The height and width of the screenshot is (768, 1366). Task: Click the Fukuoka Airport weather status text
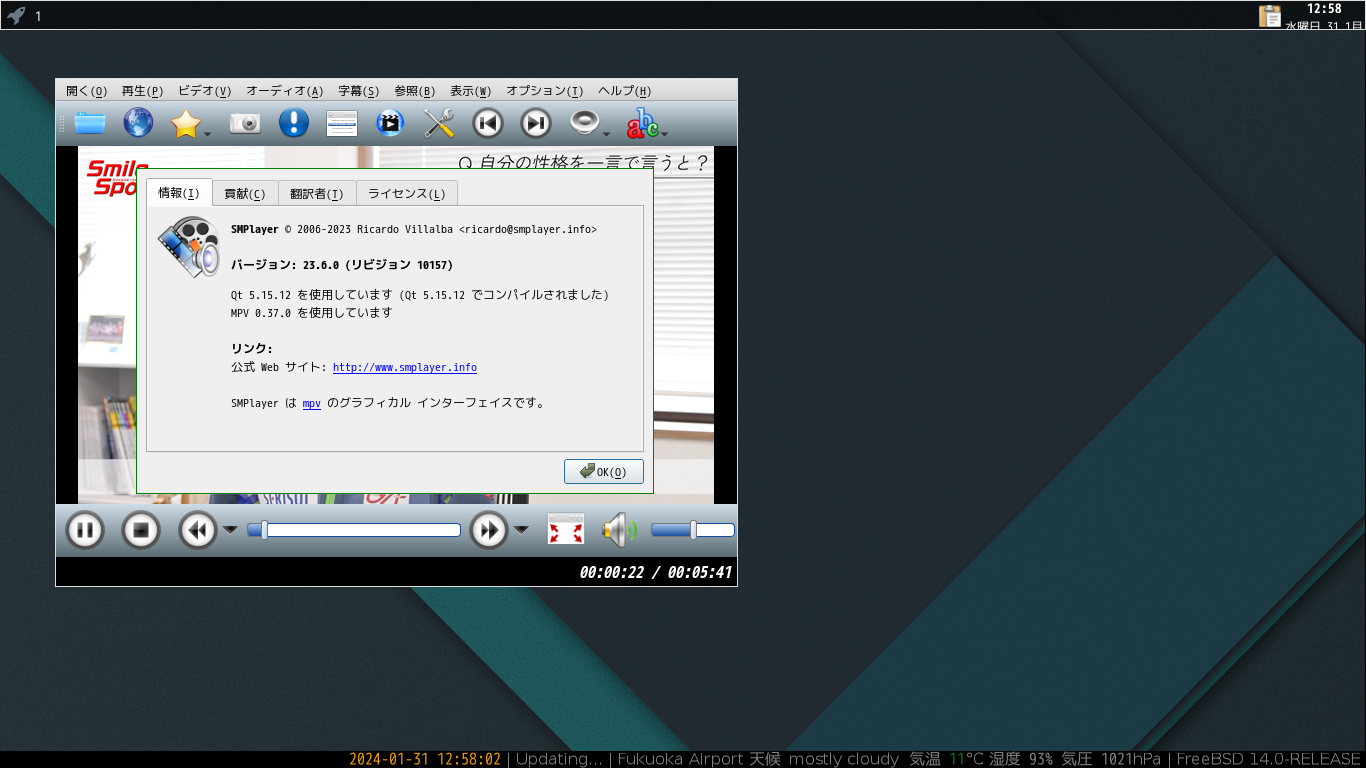click(889, 759)
